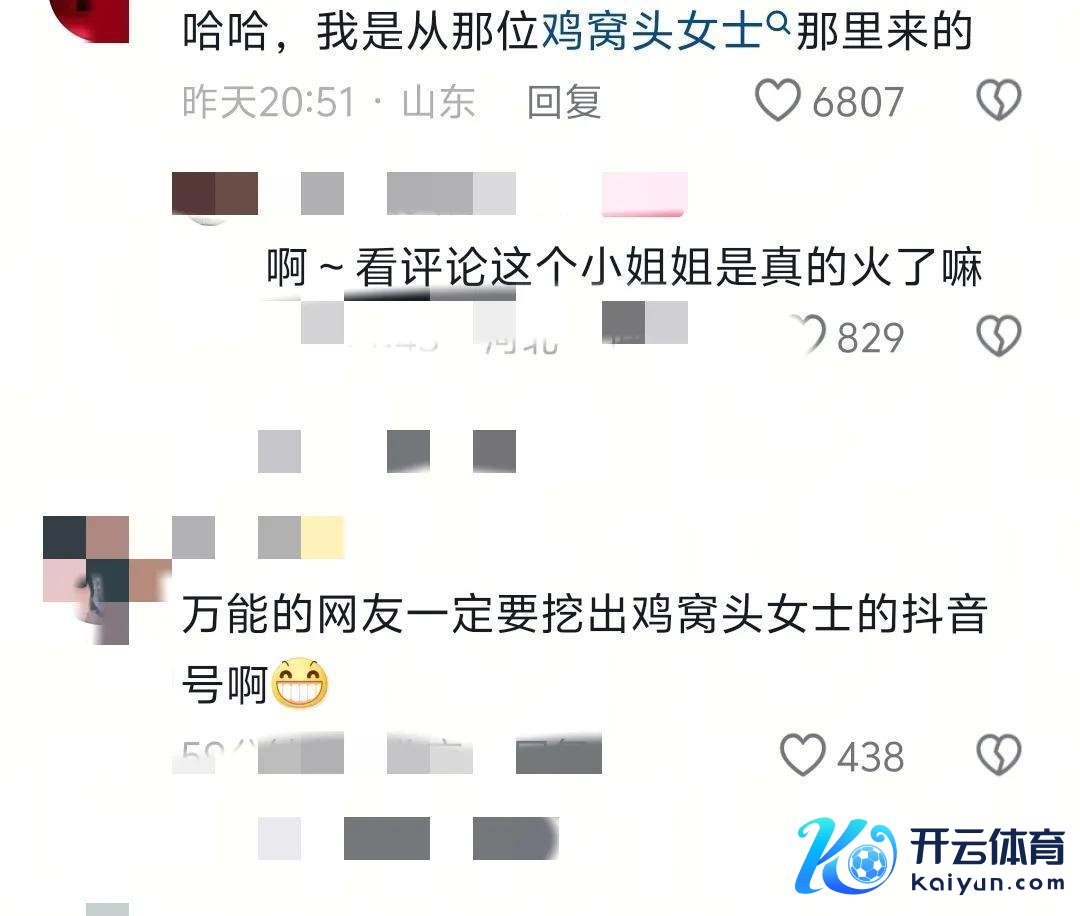This screenshot has height=916, width=1080.
Task: Dislike the 6807-like comment via broken heart
Action: [999, 101]
